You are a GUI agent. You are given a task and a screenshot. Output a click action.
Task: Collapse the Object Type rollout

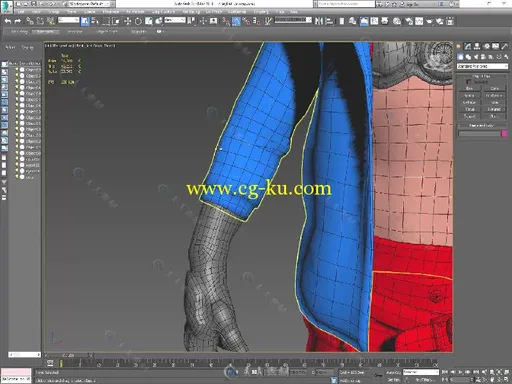point(481,76)
